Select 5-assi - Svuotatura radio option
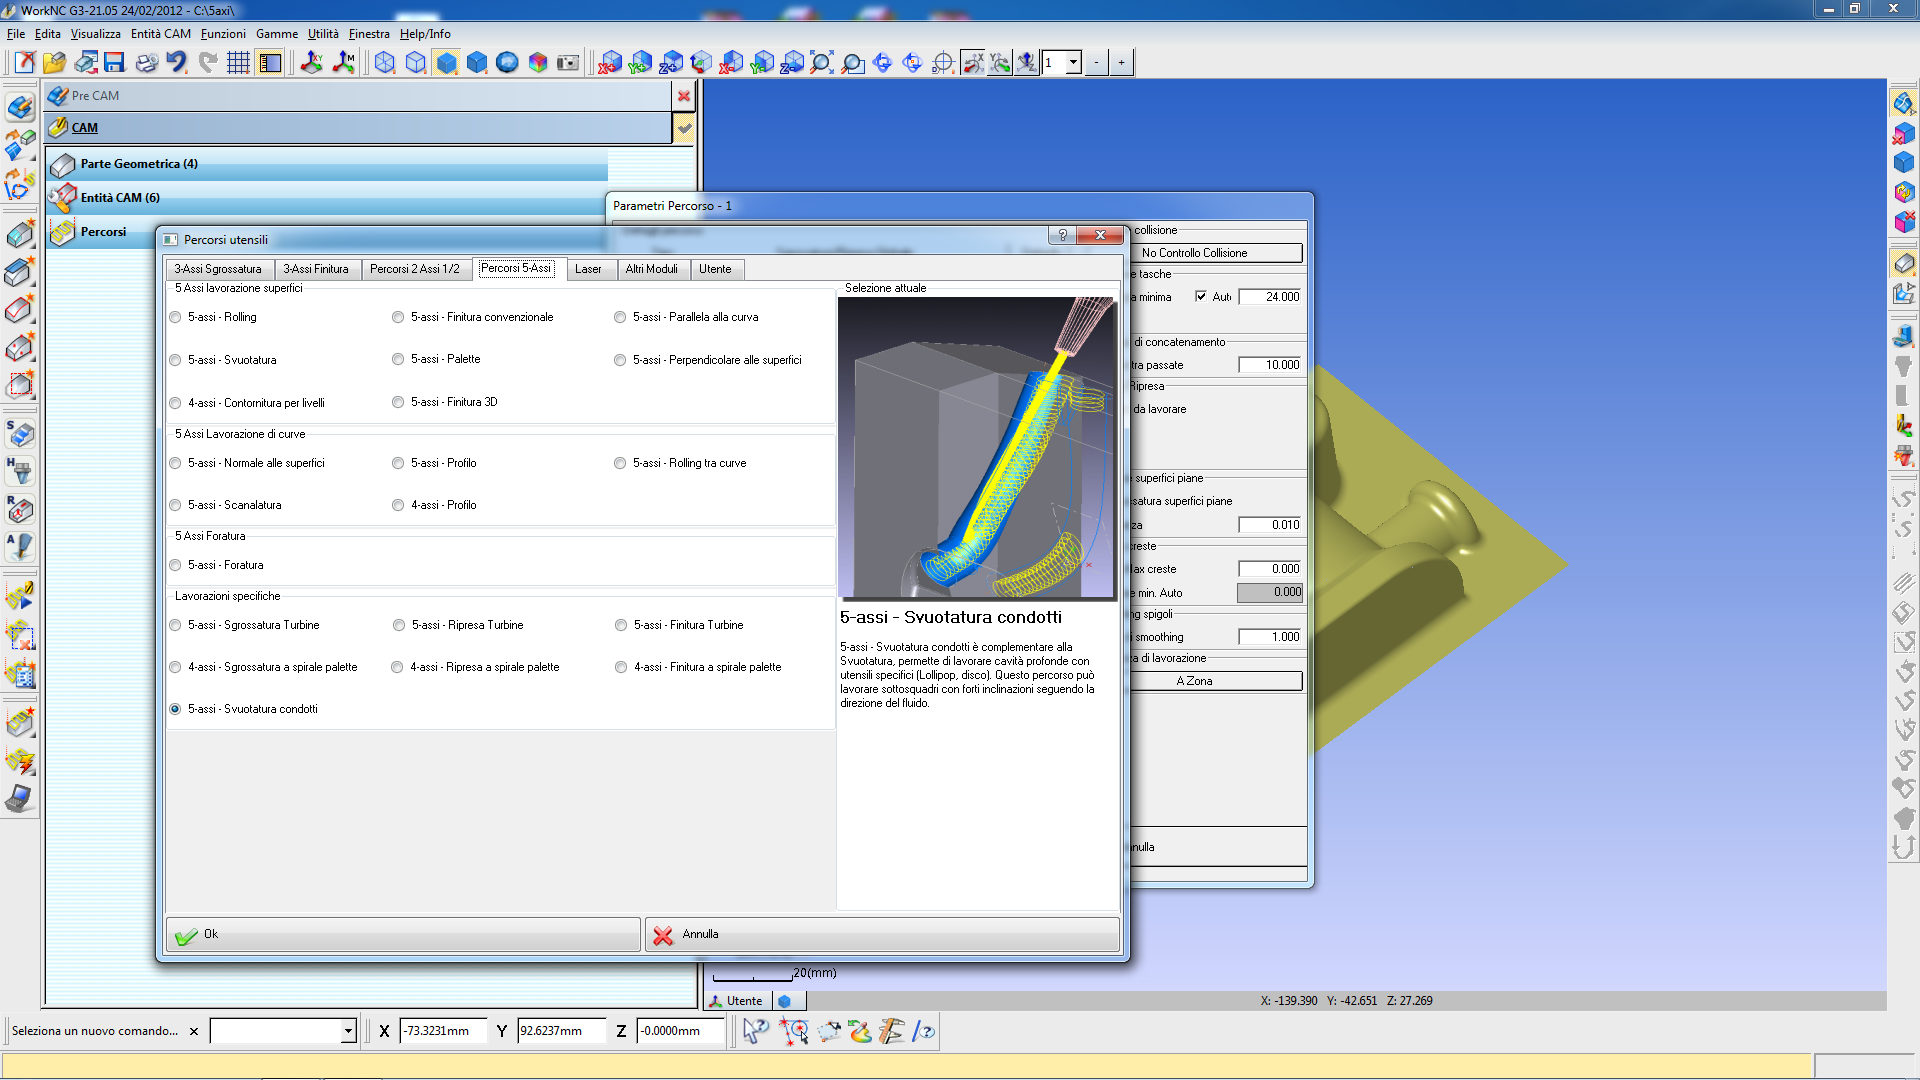This screenshot has height=1080, width=1920. [x=223, y=360]
